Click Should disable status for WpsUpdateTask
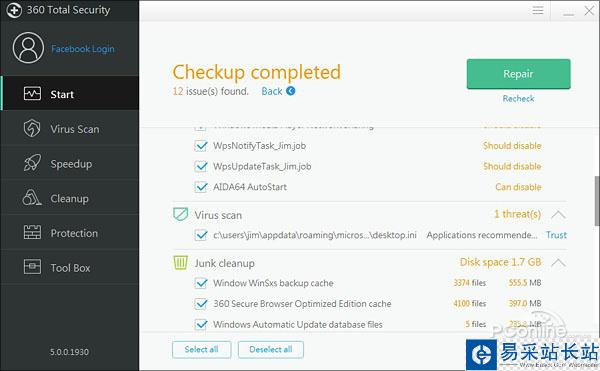 point(512,166)
